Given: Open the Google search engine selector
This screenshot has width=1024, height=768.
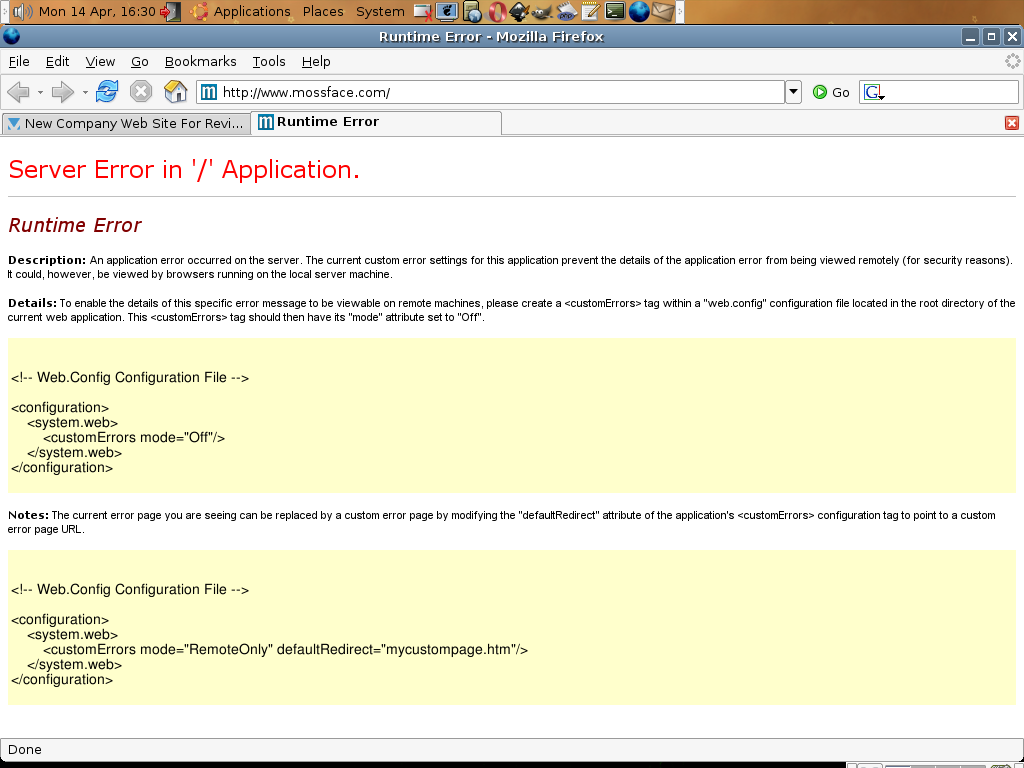Looking at the screenshot, I should coord(874,92).
